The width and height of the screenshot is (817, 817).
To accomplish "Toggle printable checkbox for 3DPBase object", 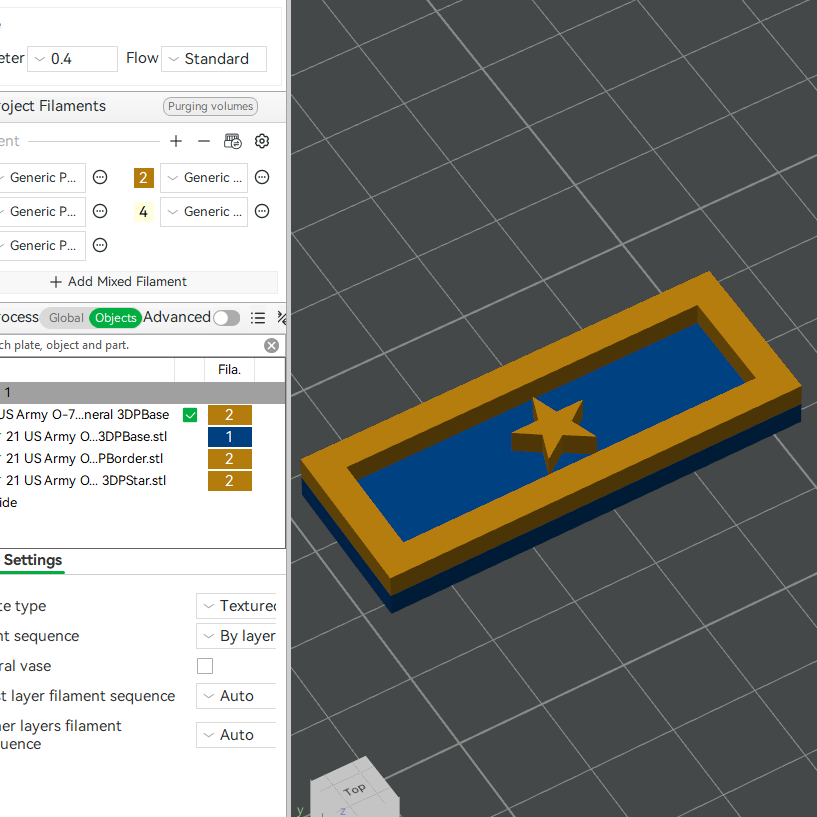I will coord(190,415).
